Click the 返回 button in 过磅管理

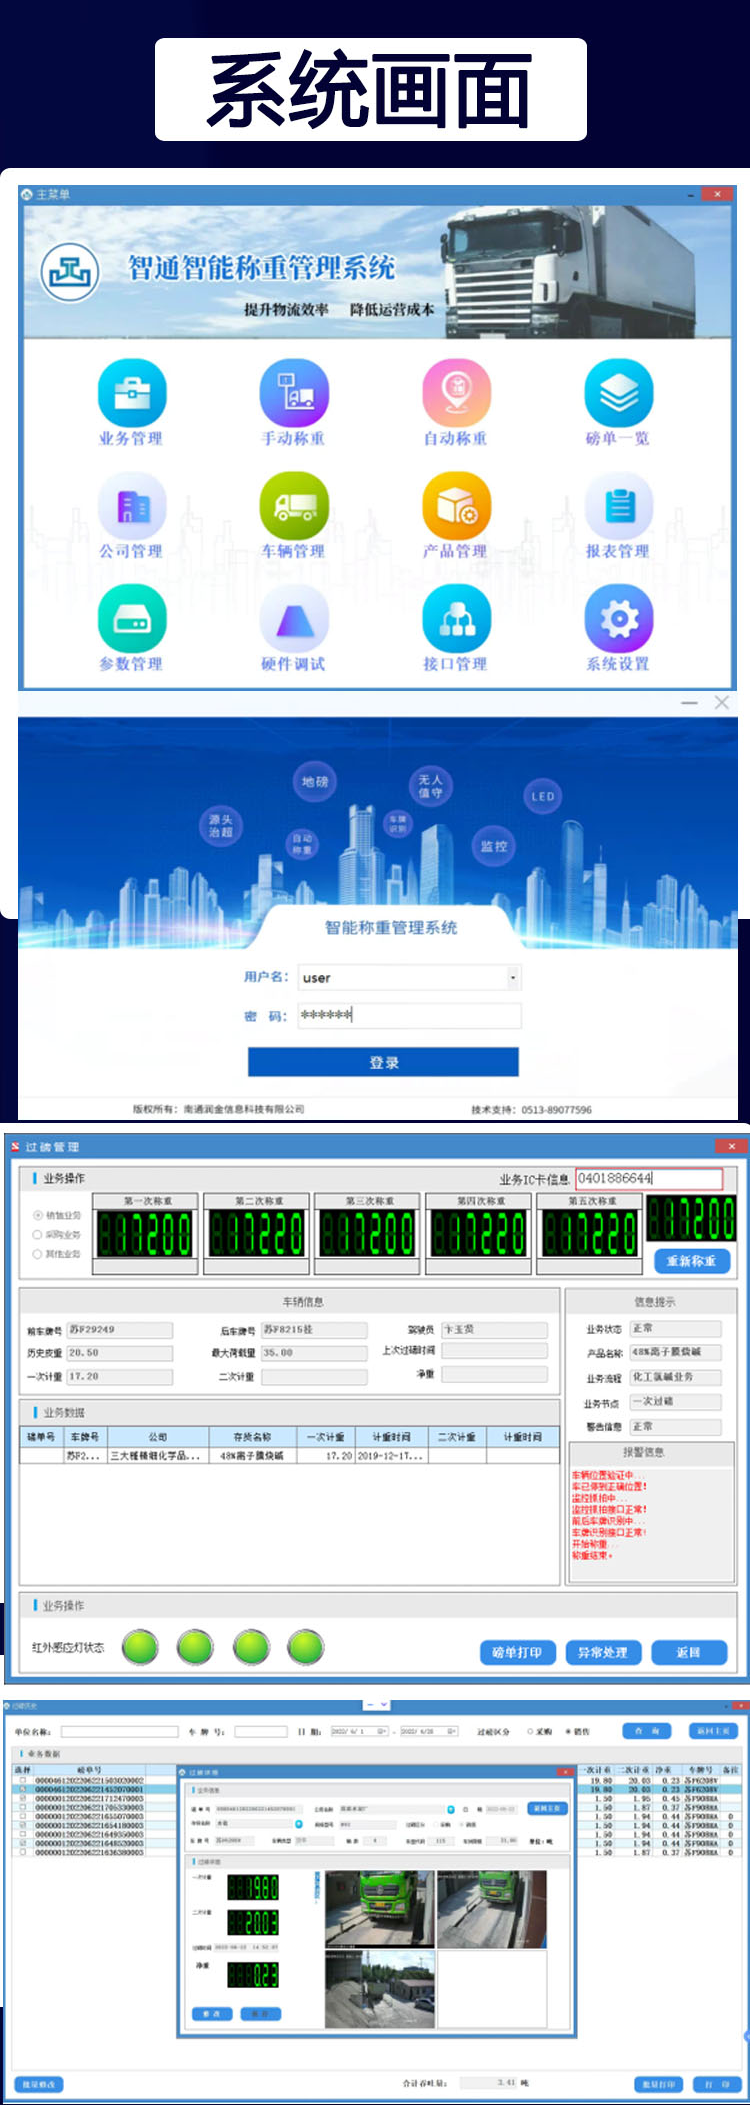coord(688,1652)
